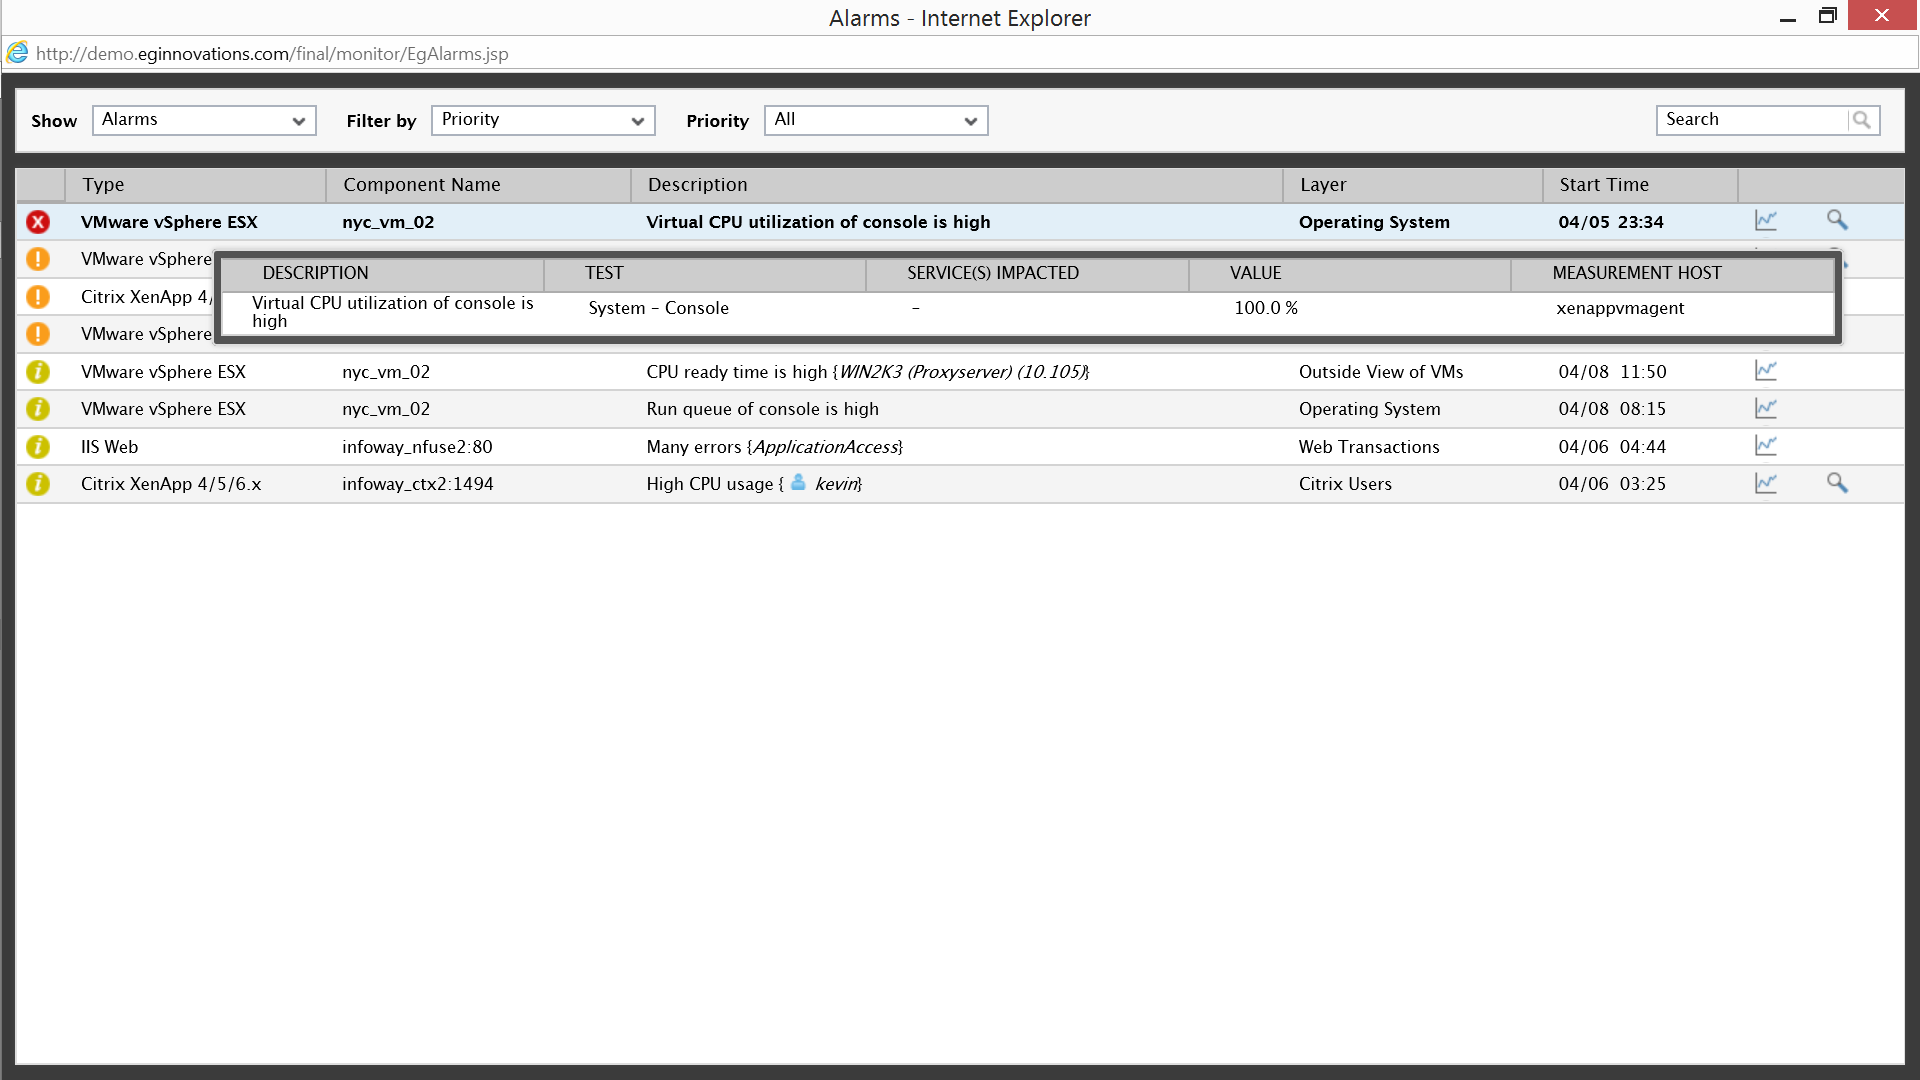Open graph icon for CPU ready time alarm

coord(1766,370)
